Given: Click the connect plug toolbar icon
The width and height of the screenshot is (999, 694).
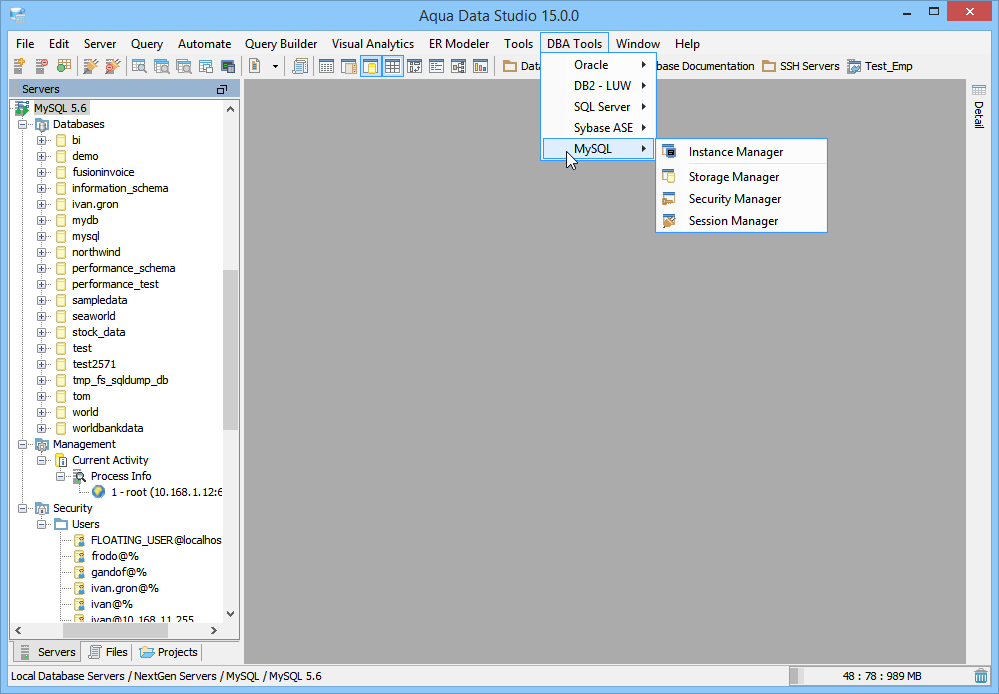Looking at the screenshot, I should pos(91,66).
